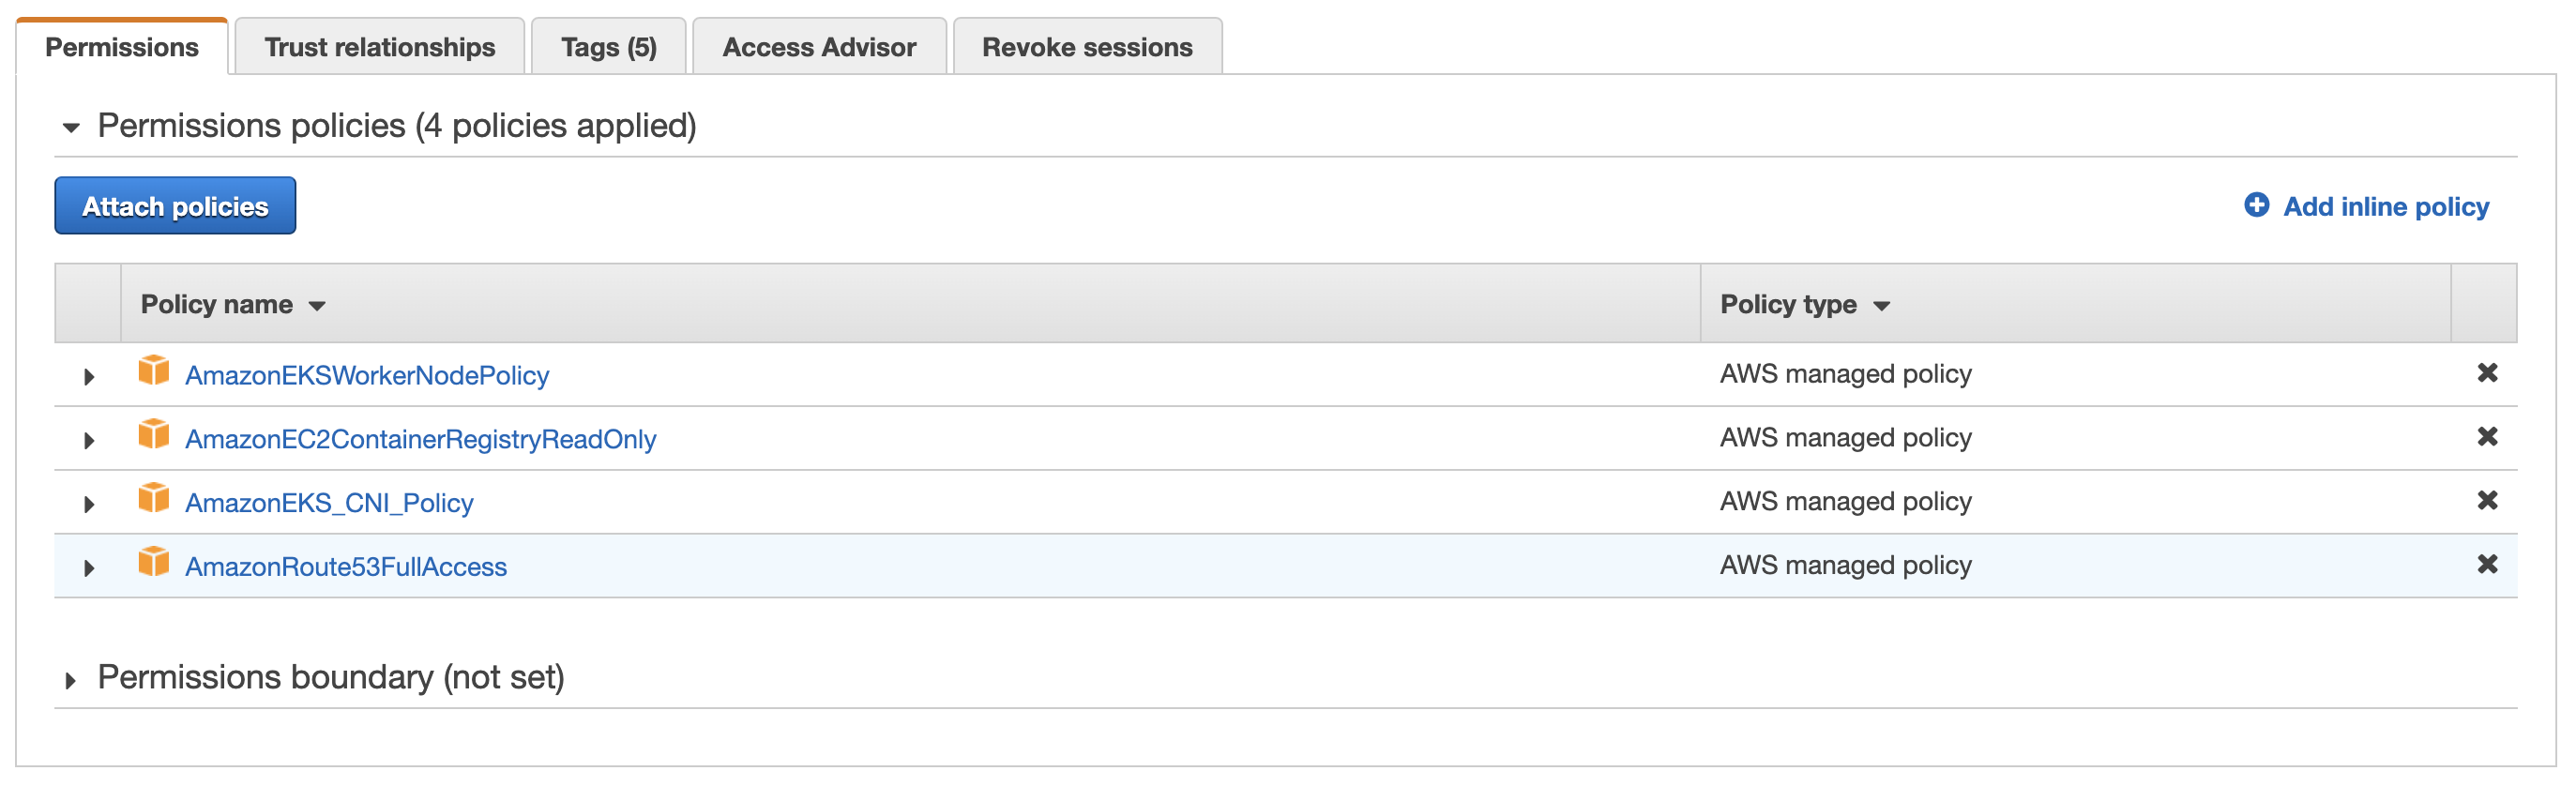The image size is (2576, 786).
Task: Click orange box icon for AmazonEKSWorkerNodePolicy
Action: [154, 371]
